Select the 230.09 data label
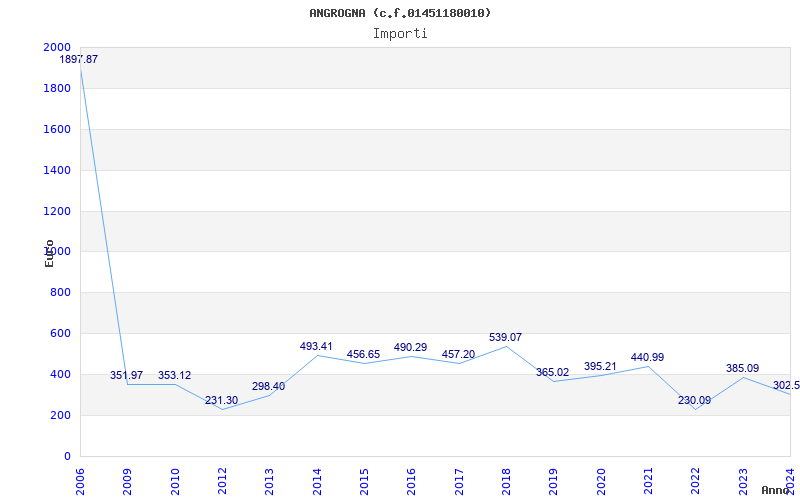Screen dimensions: 800x500 point(694,401)
